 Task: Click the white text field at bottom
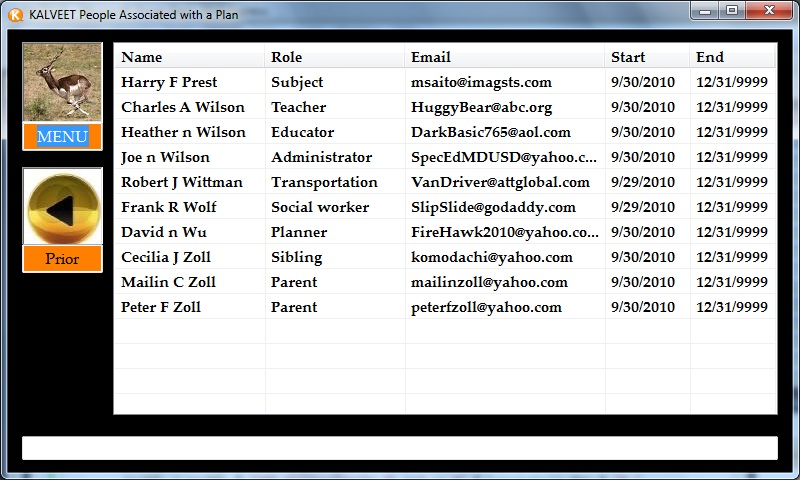pyautogui.click(x=399, y=448)
